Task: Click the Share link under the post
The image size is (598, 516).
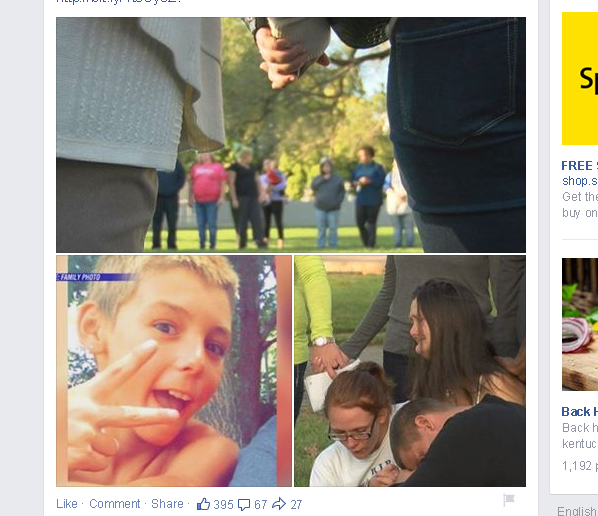Action: 167,504
